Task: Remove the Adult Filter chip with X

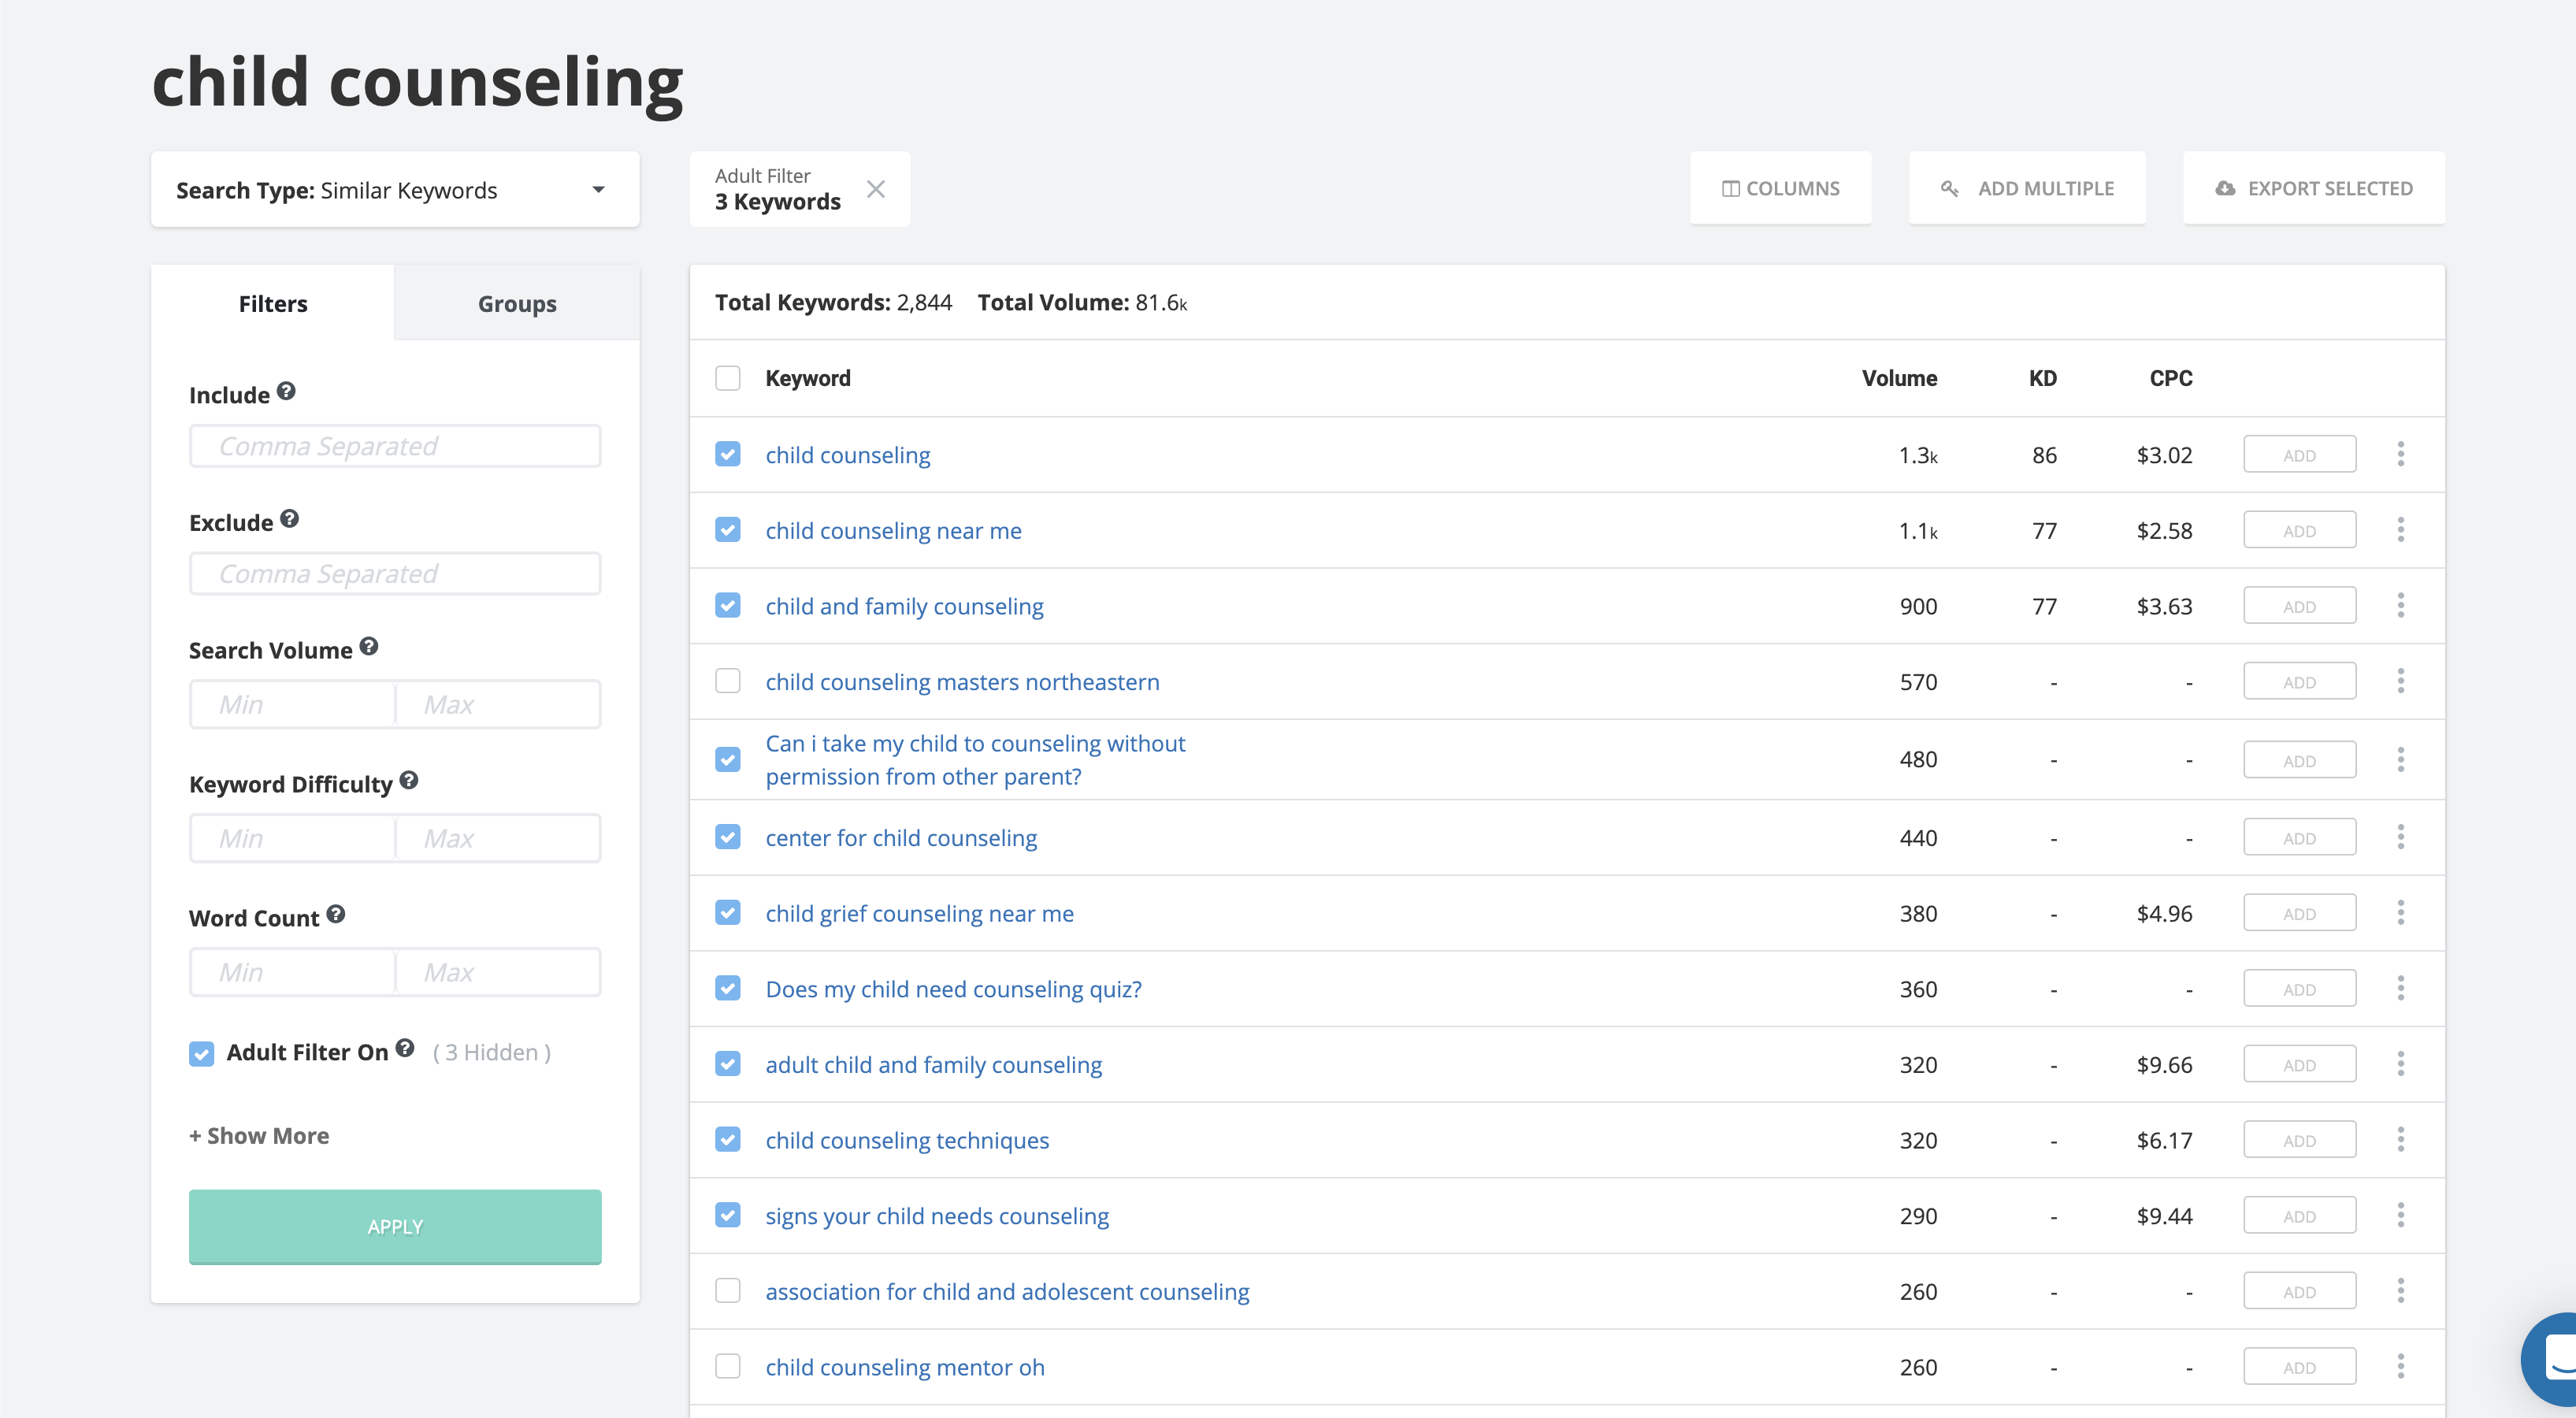Action: (876, 189)
